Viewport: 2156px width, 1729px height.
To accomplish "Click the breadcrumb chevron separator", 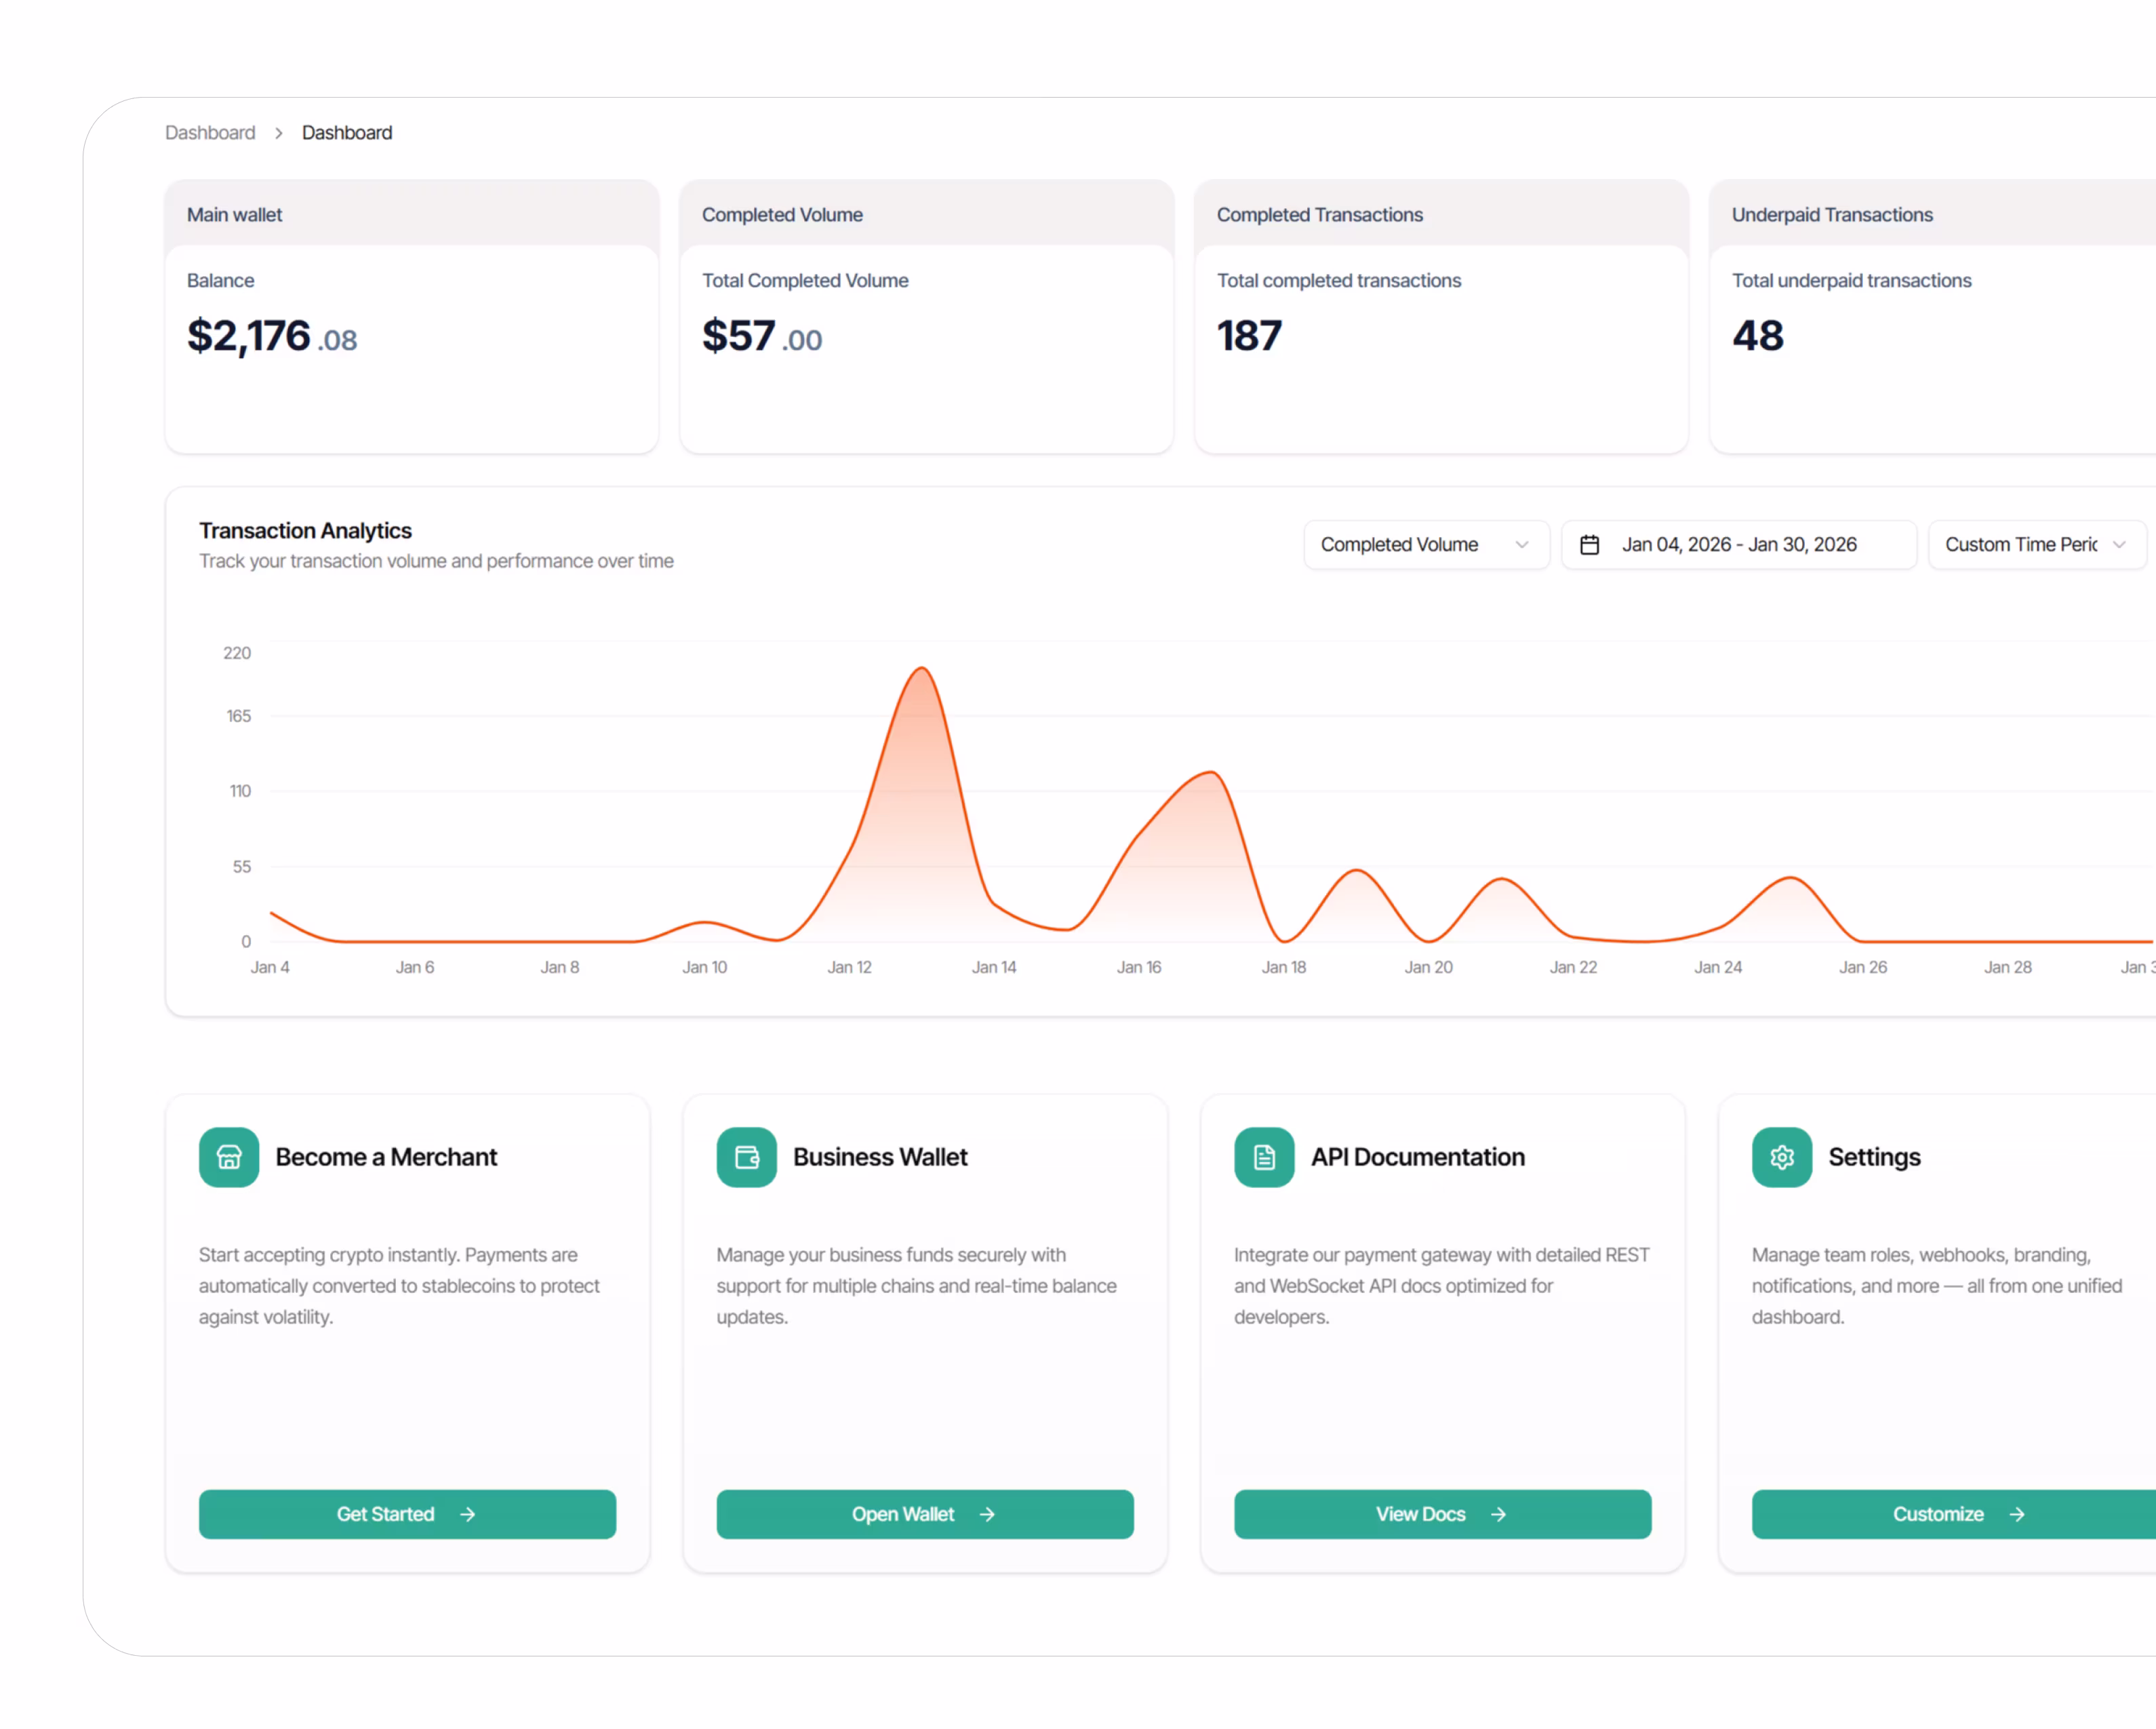I will [278, 133].
